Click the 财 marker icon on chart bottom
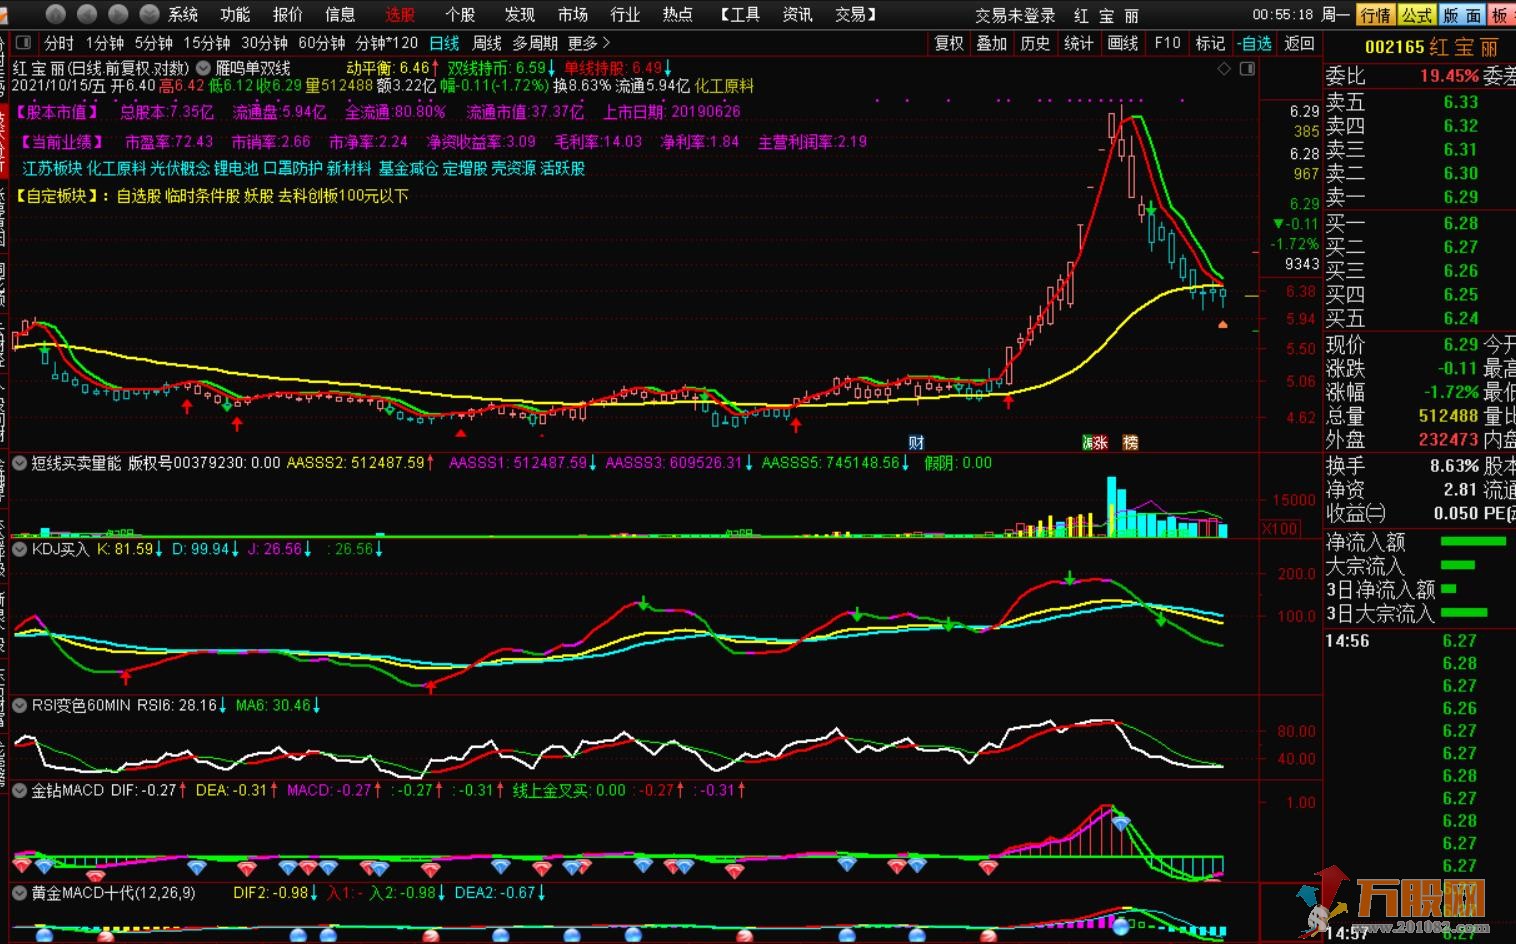This screenshot has width=1516, height=944. click(x=916, y=443)
